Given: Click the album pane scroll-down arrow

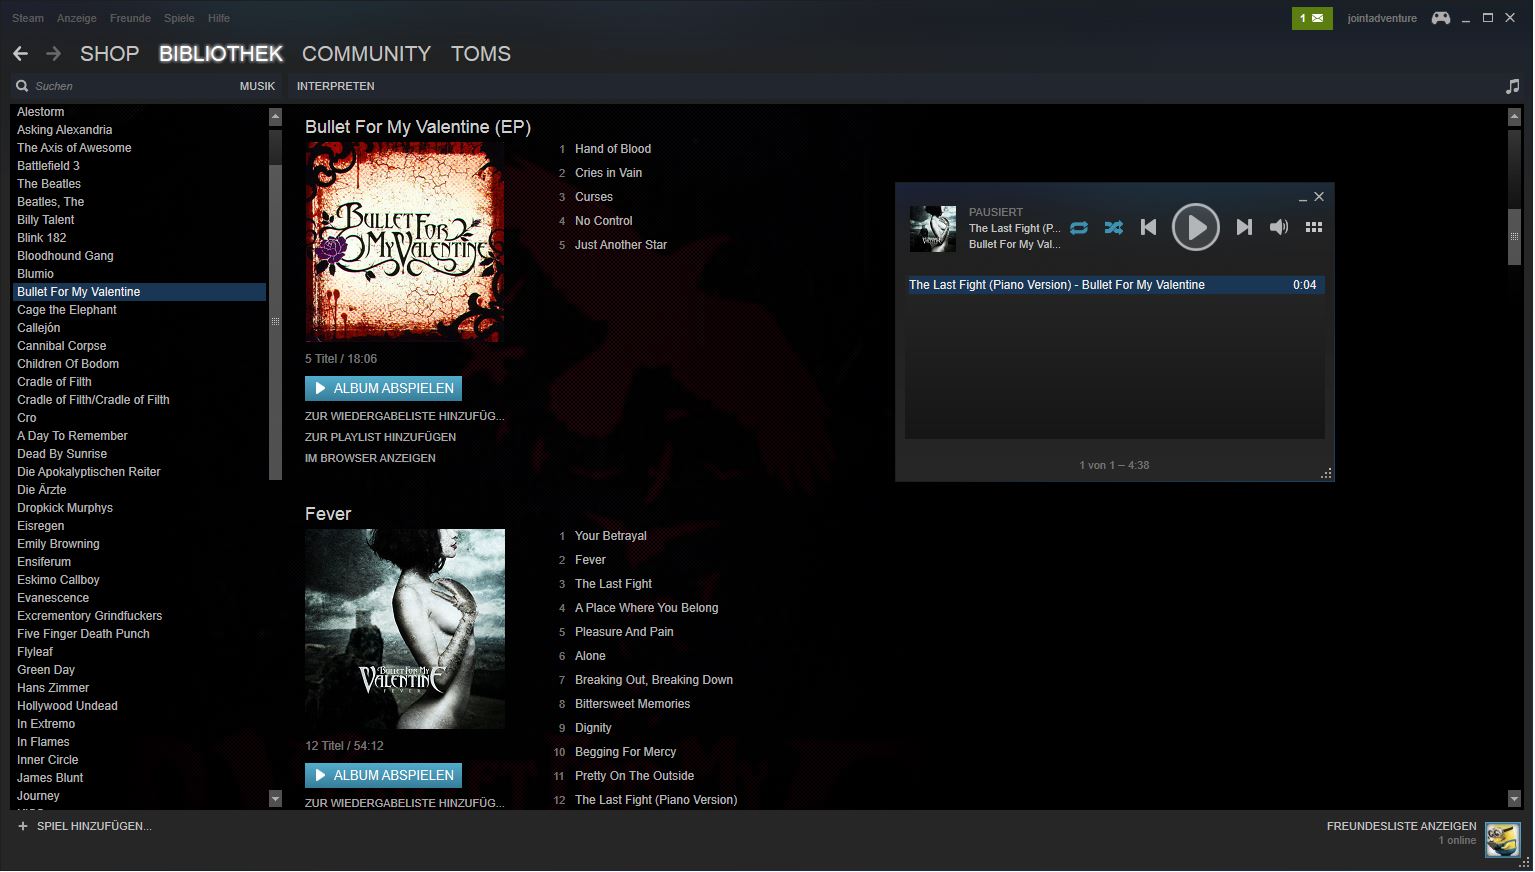Looking at the screenshot, I should [x=1514, y=798].
